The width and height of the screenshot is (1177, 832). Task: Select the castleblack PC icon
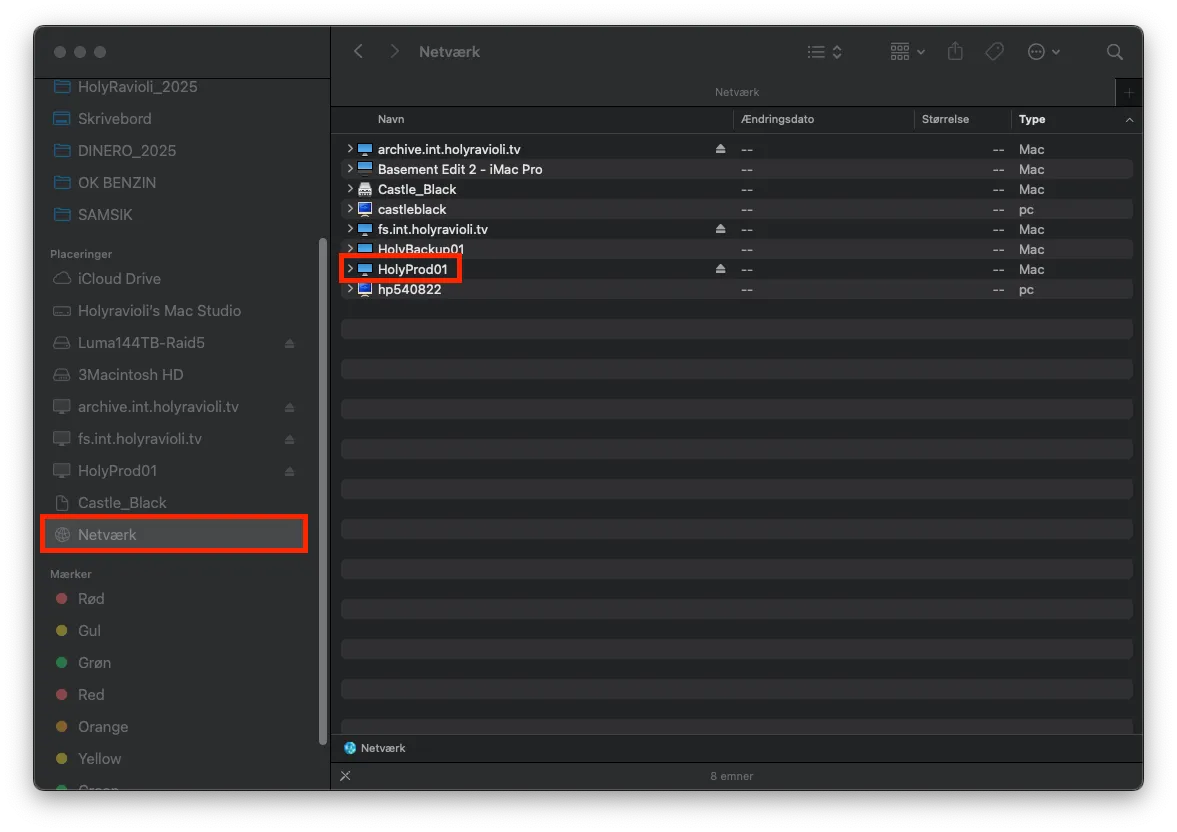click(x=365, y=210)
